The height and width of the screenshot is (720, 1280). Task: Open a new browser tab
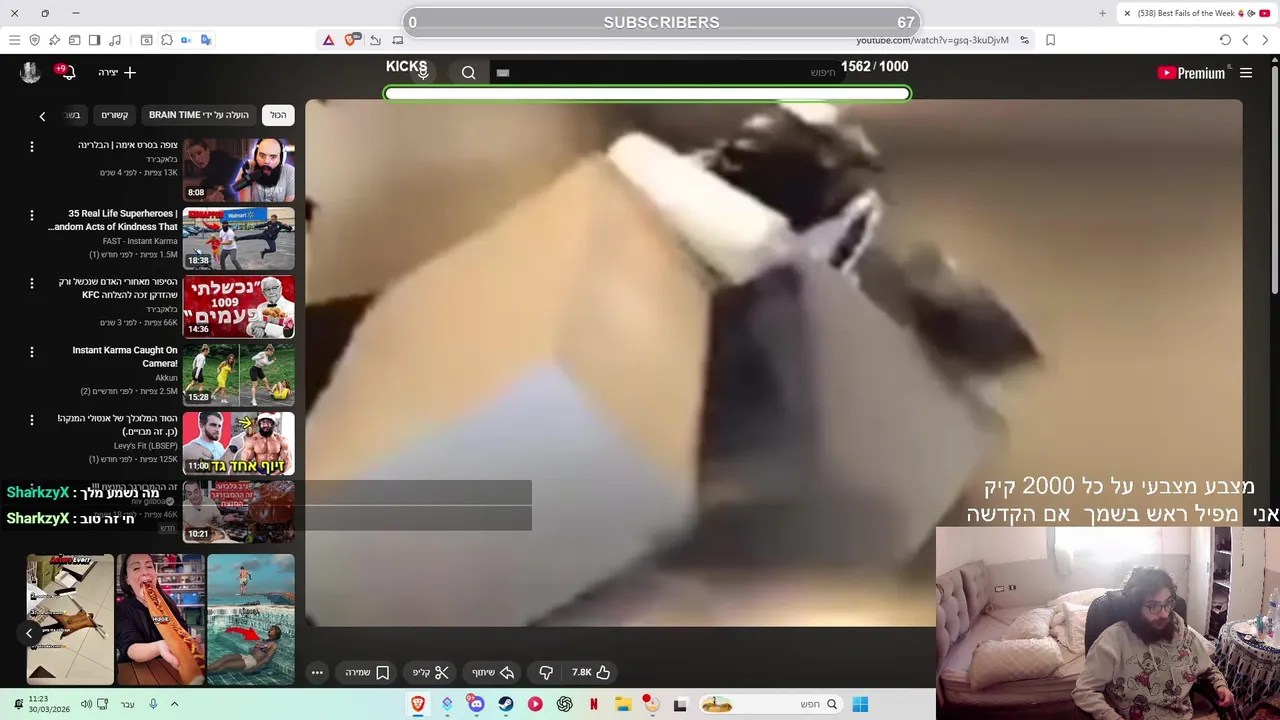click(1102, 13)
